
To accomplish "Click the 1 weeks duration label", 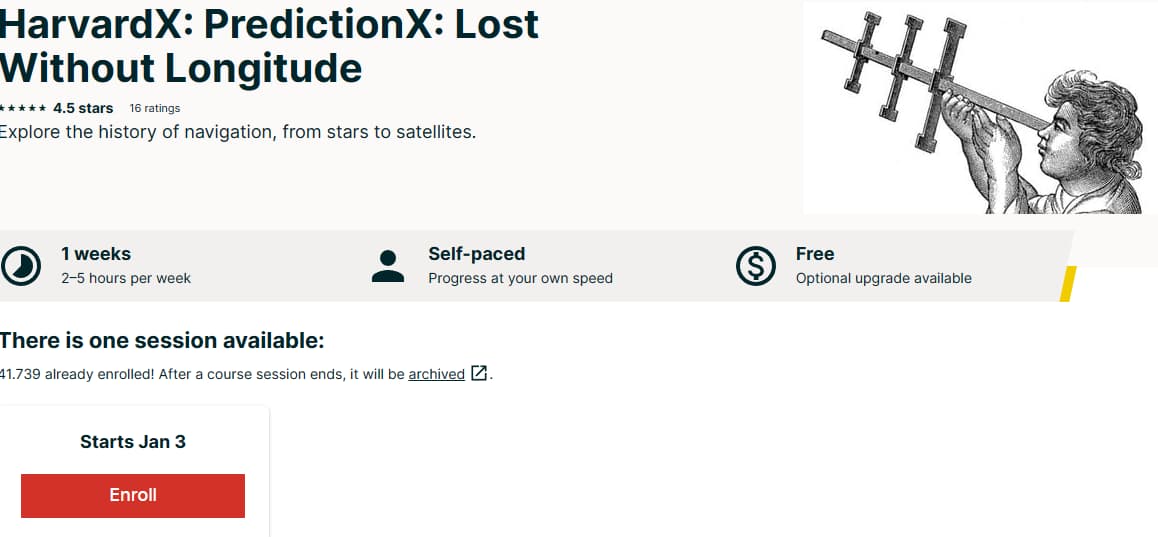I will coord(96,254).
